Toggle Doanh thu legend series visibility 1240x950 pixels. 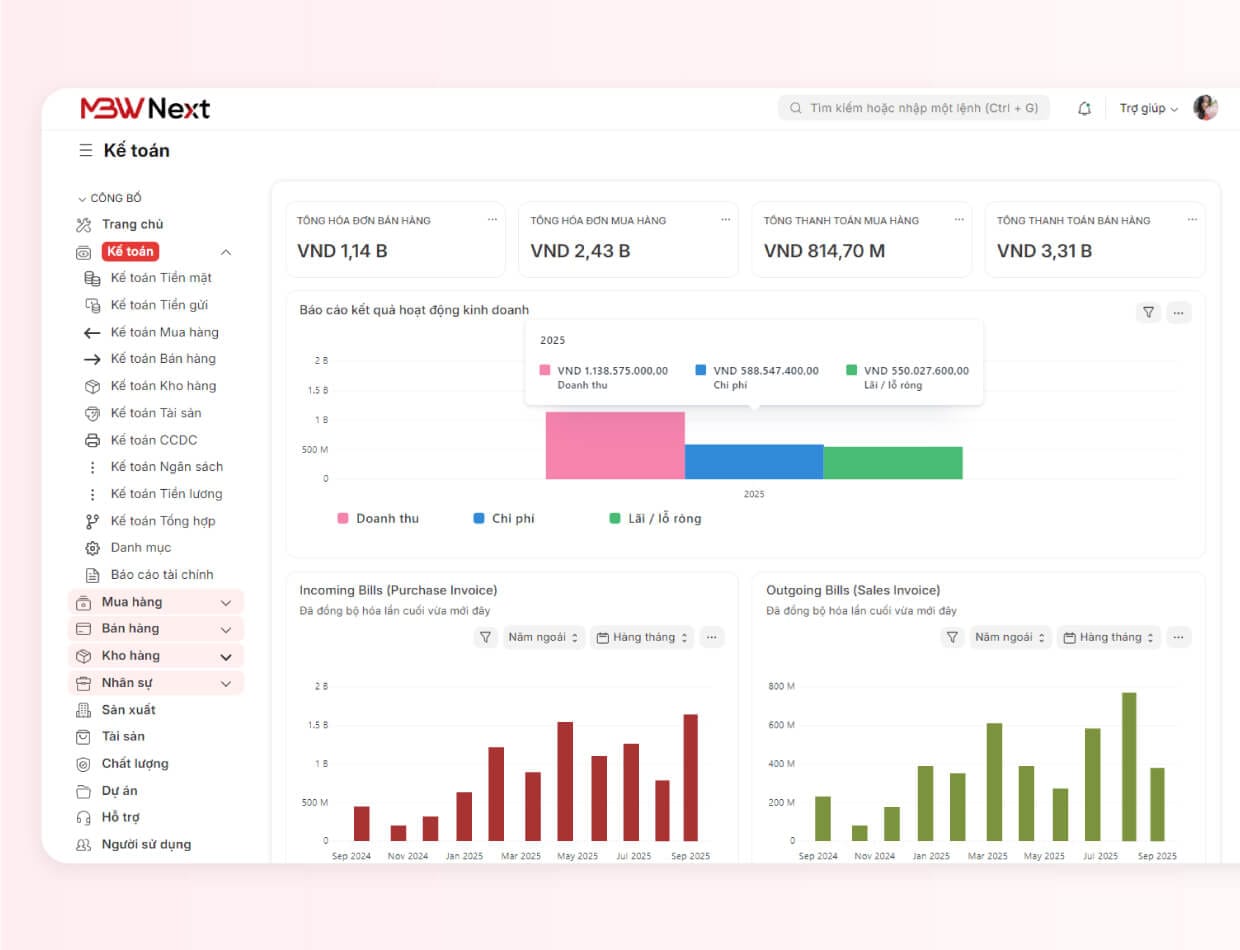(378, 518)
